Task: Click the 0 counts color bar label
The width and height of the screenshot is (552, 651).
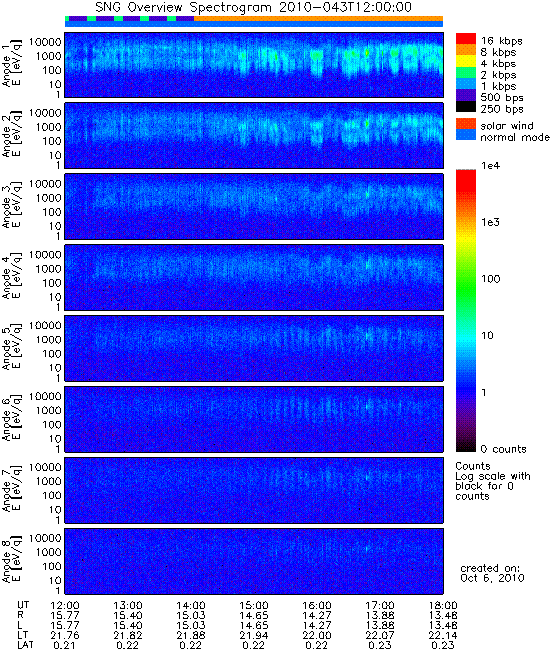Action: [x=503, y=449]
